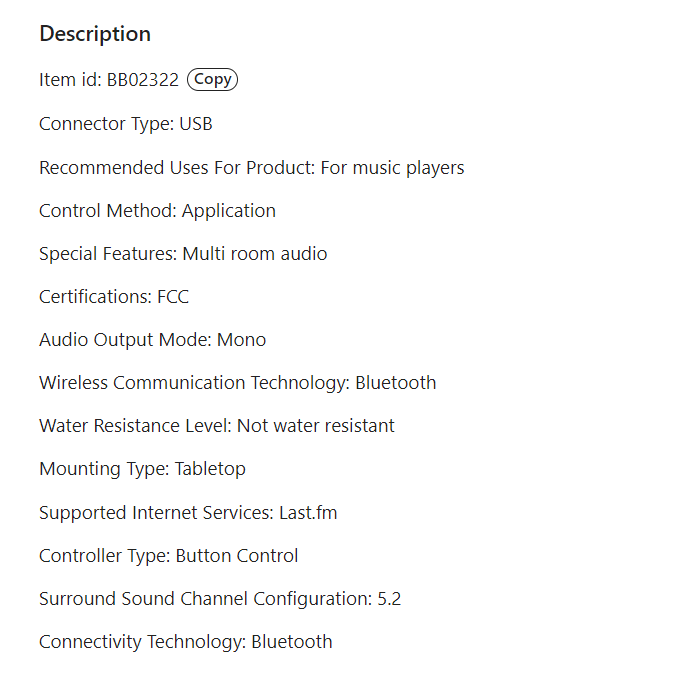Click the item id value BB02322
This screenshot has height=693, width=689.
(x=144, y=81)
